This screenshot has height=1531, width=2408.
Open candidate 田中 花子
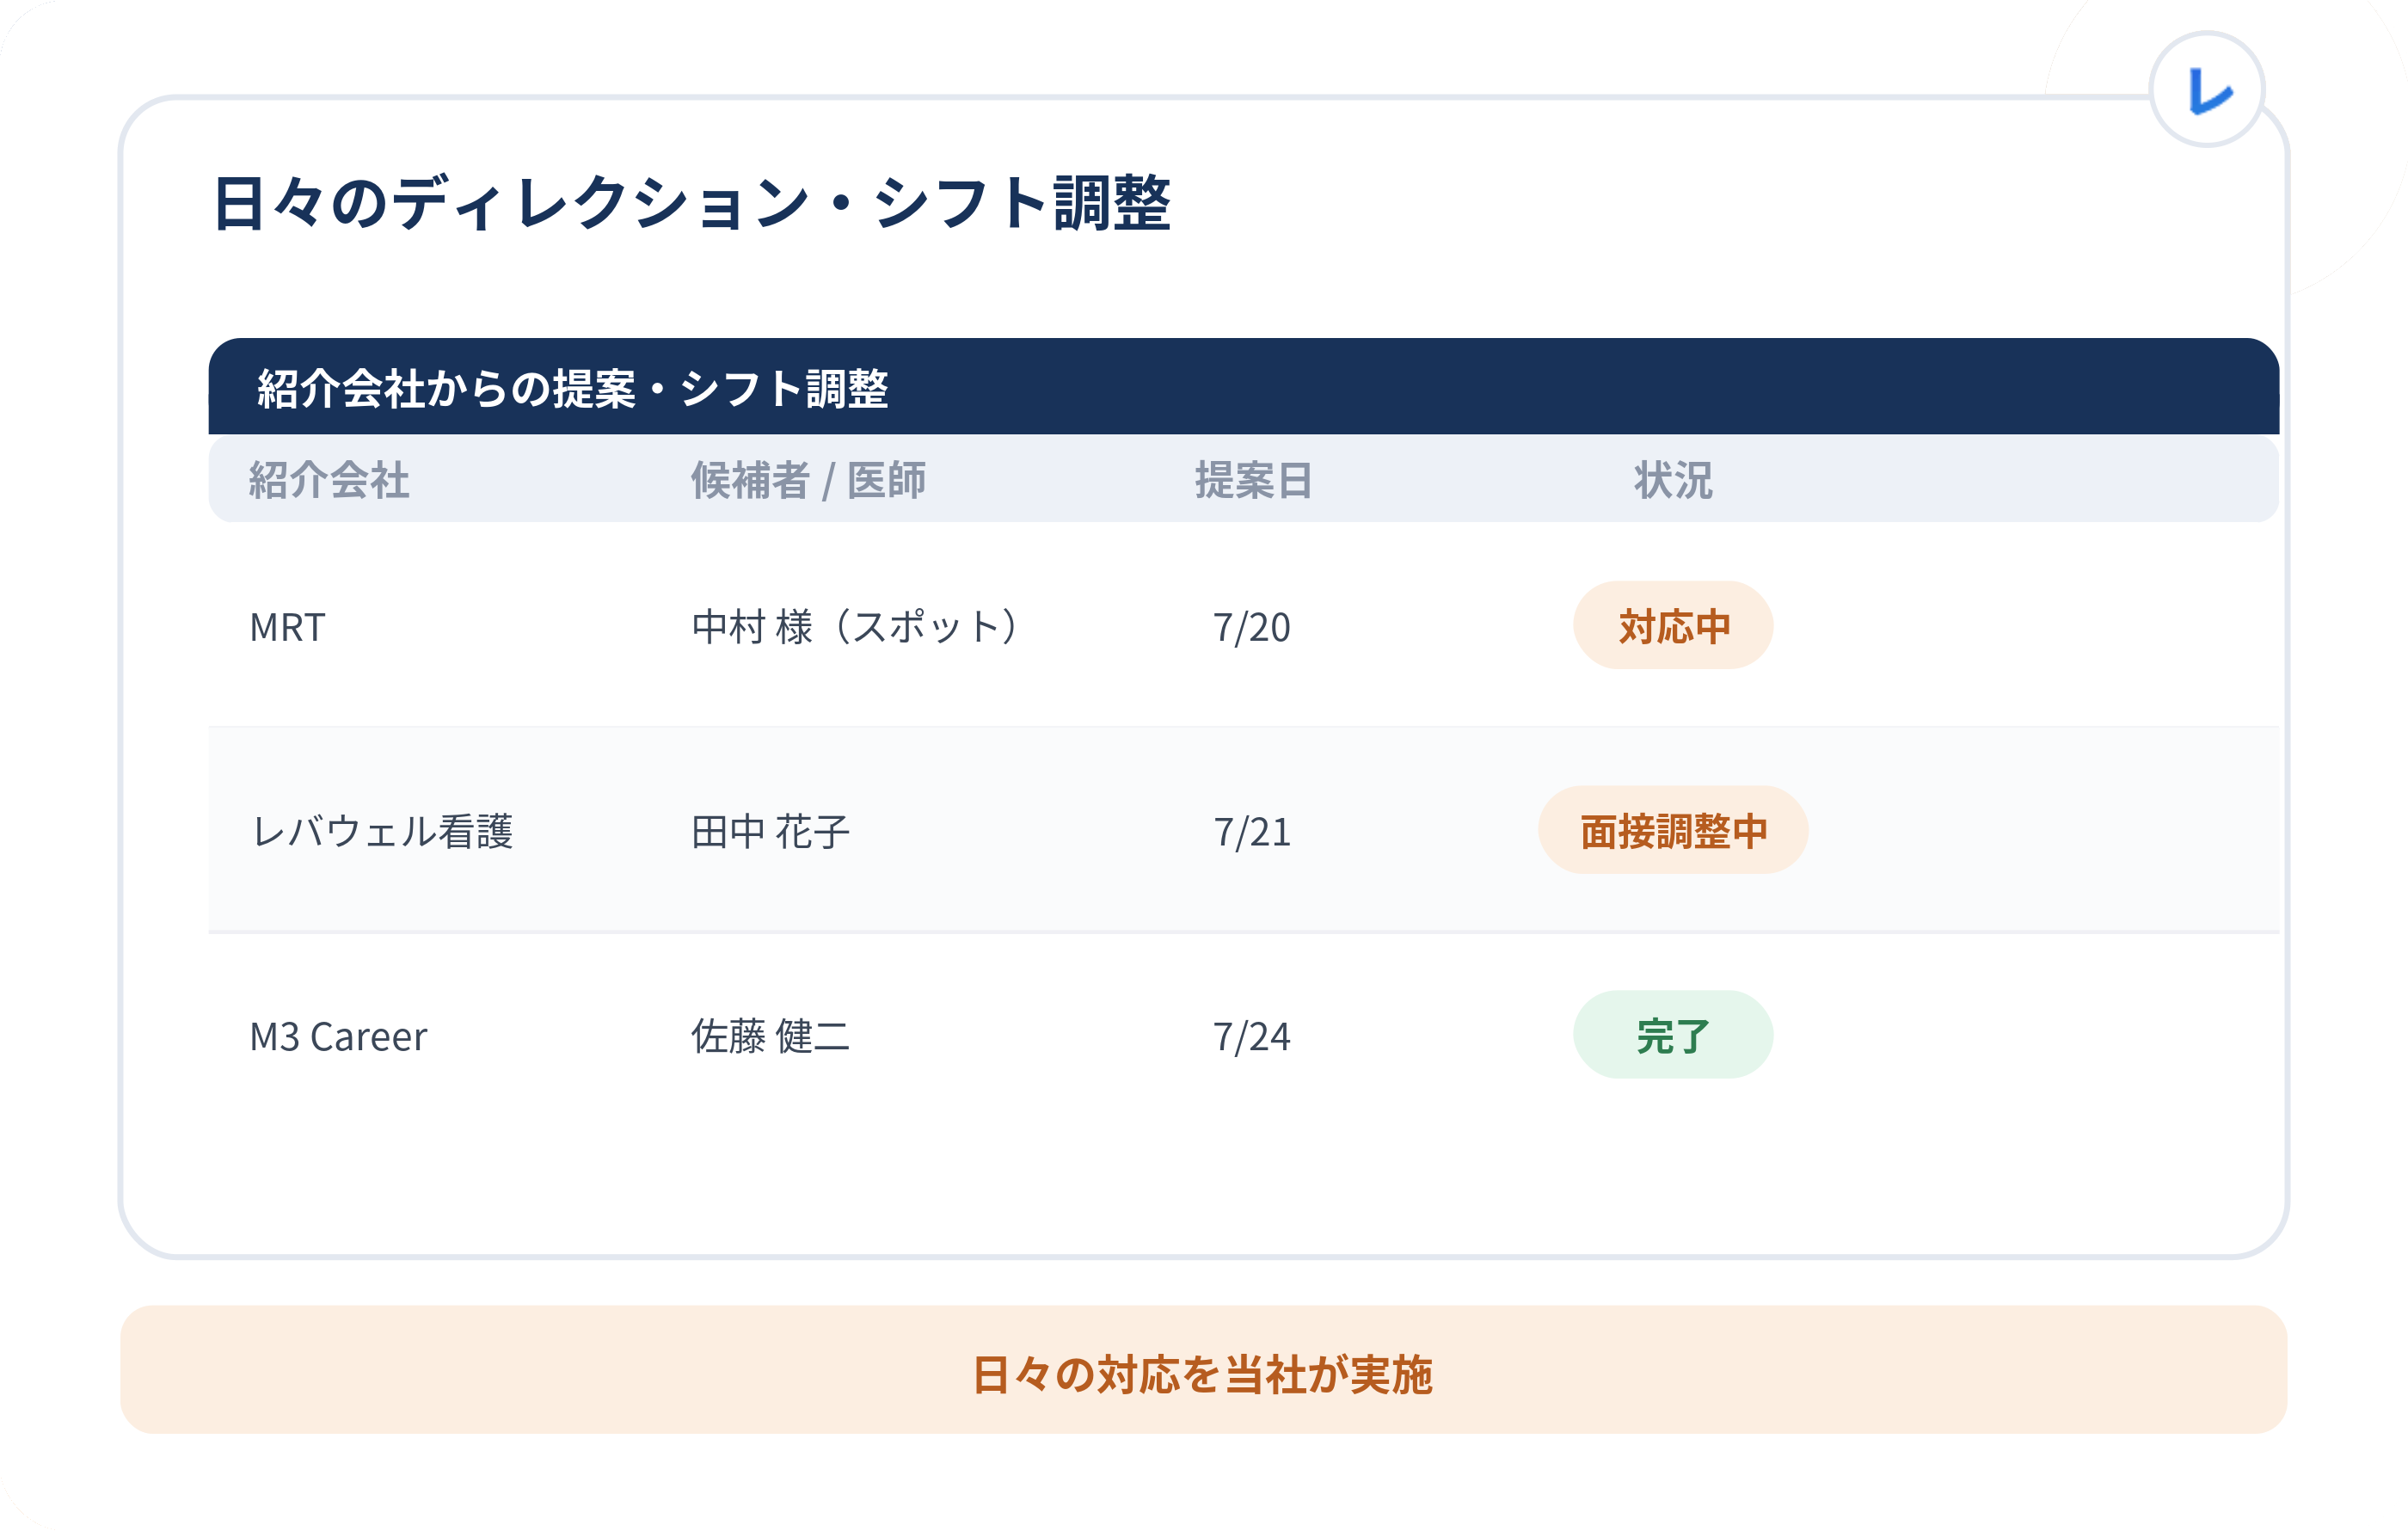[770, 831]
